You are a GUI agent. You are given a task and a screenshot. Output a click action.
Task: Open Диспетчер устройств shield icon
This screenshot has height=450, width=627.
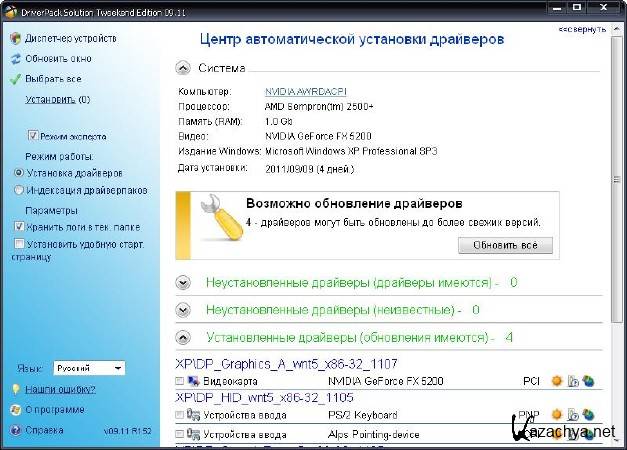(14, 39)
